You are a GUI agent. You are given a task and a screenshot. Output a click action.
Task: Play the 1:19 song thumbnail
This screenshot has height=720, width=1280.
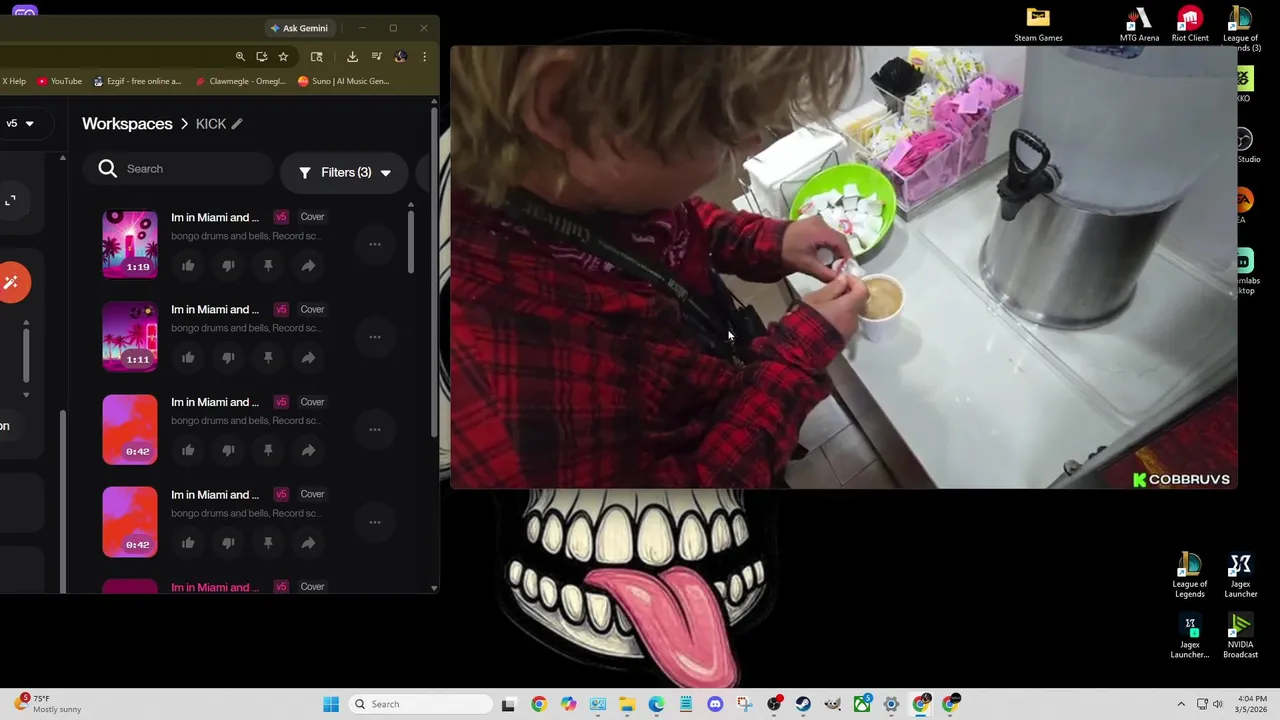[130, 244]
